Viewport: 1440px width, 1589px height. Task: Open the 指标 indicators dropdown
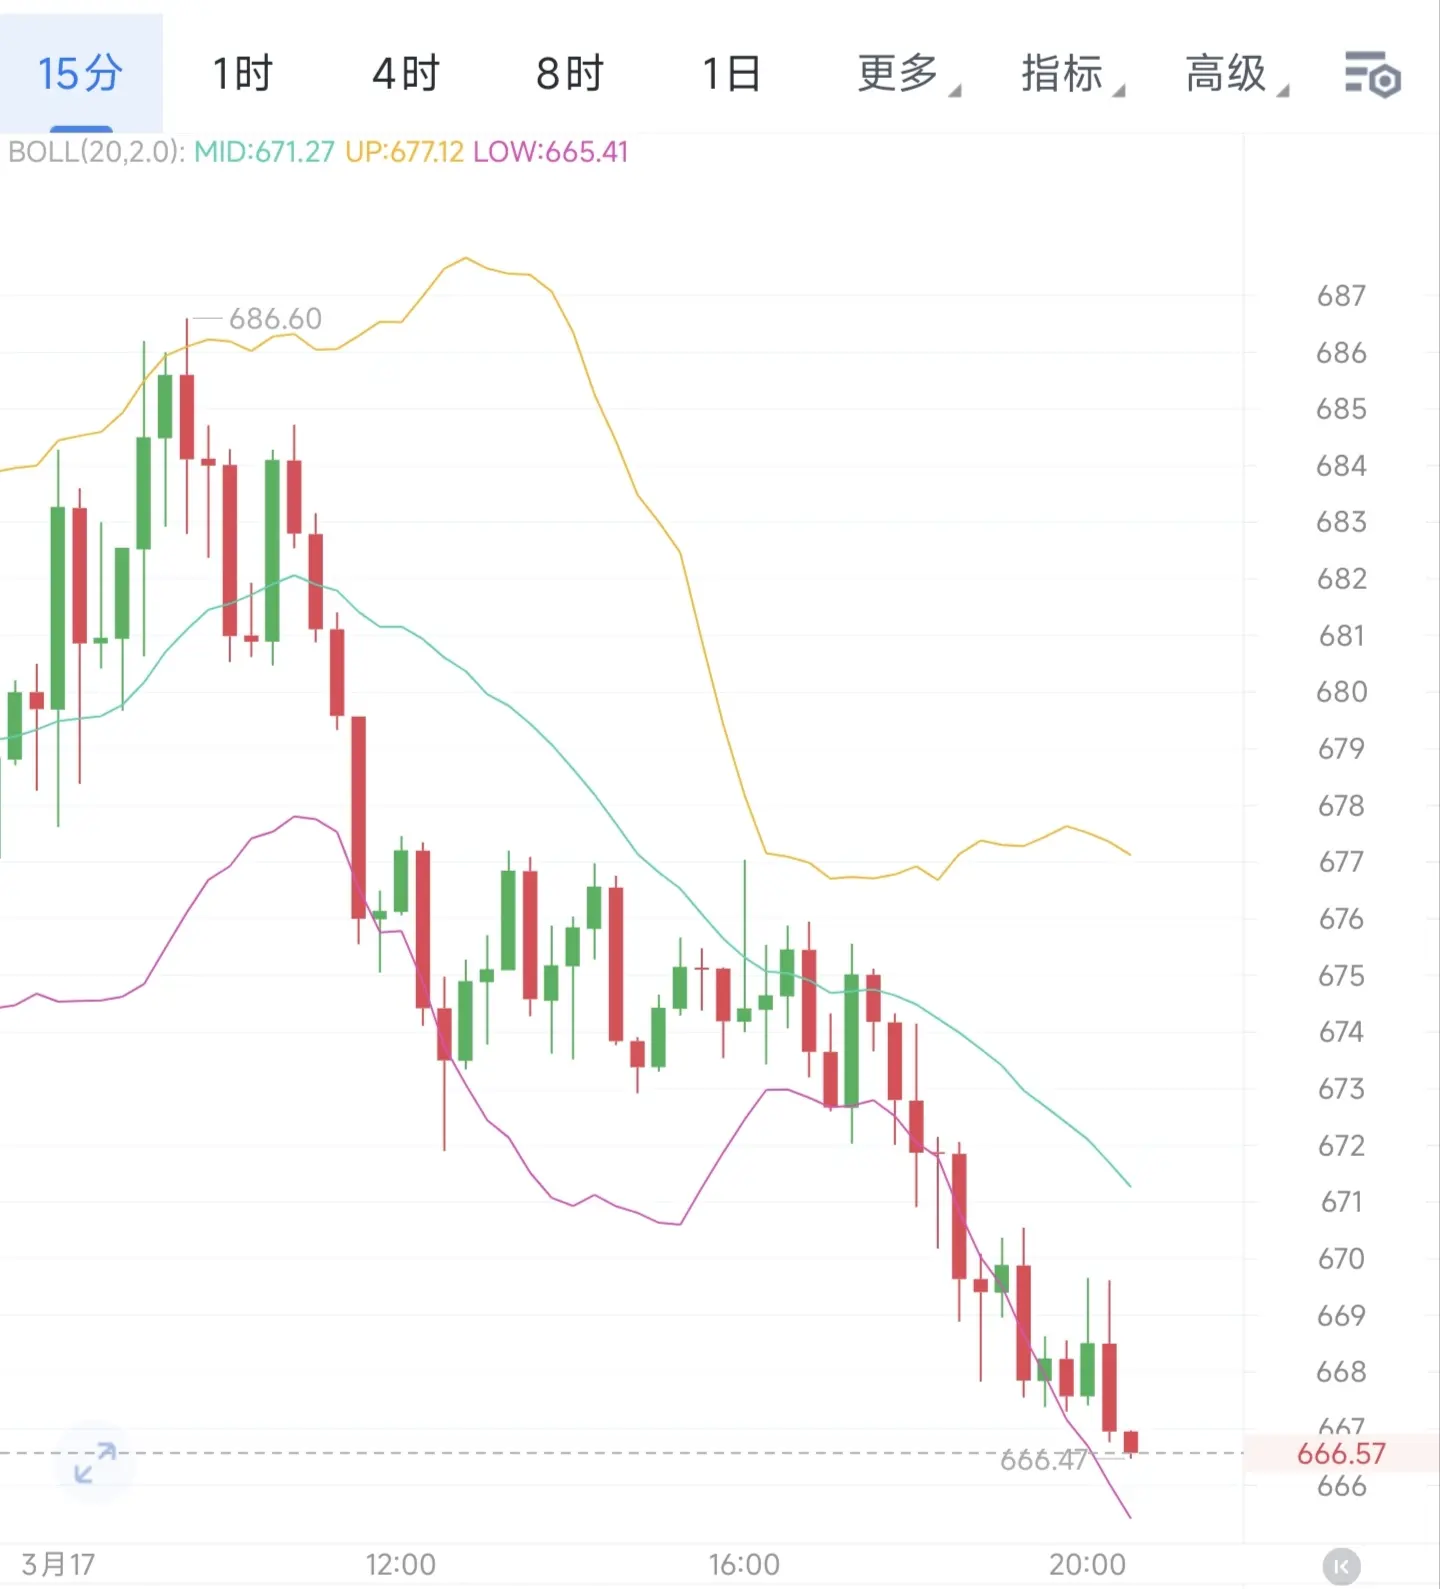(x=1073, y=74)
